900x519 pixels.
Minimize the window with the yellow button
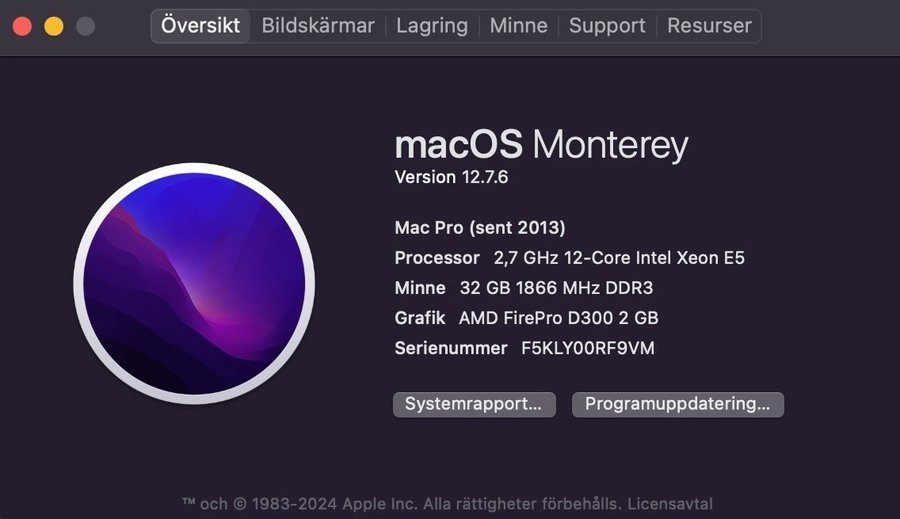(x=54, y=26)
